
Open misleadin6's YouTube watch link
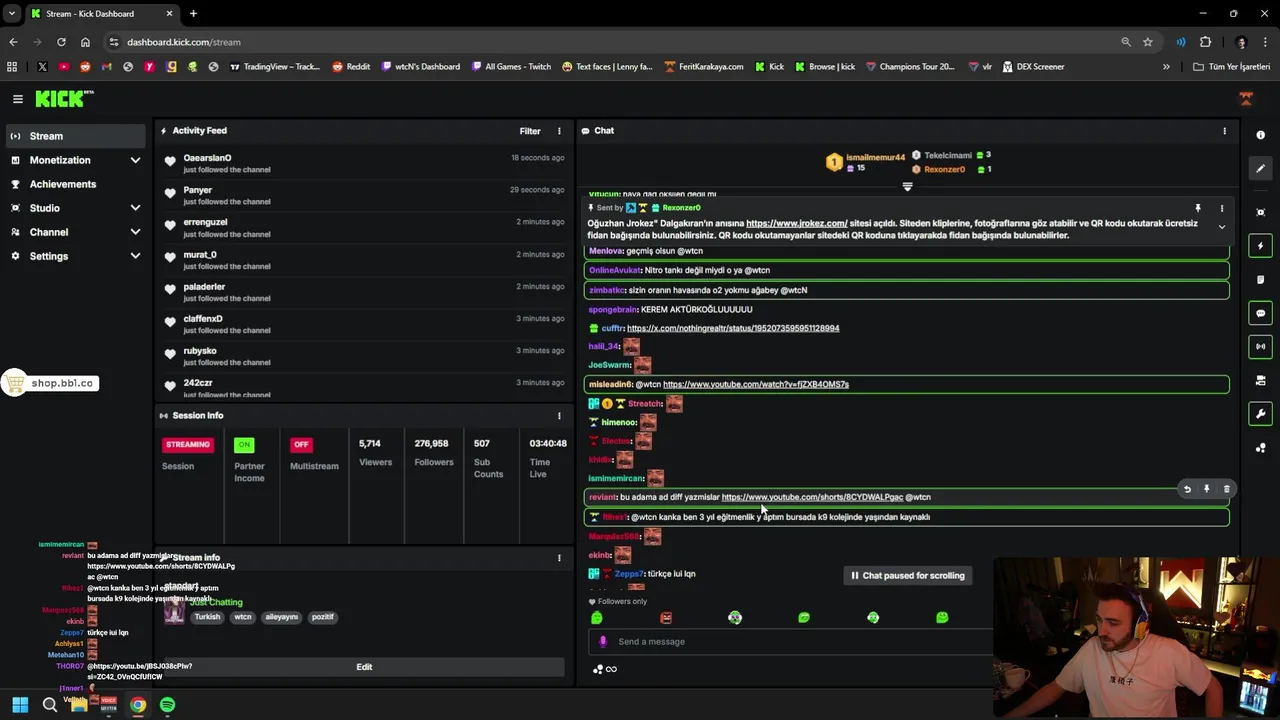coord(756,384)
